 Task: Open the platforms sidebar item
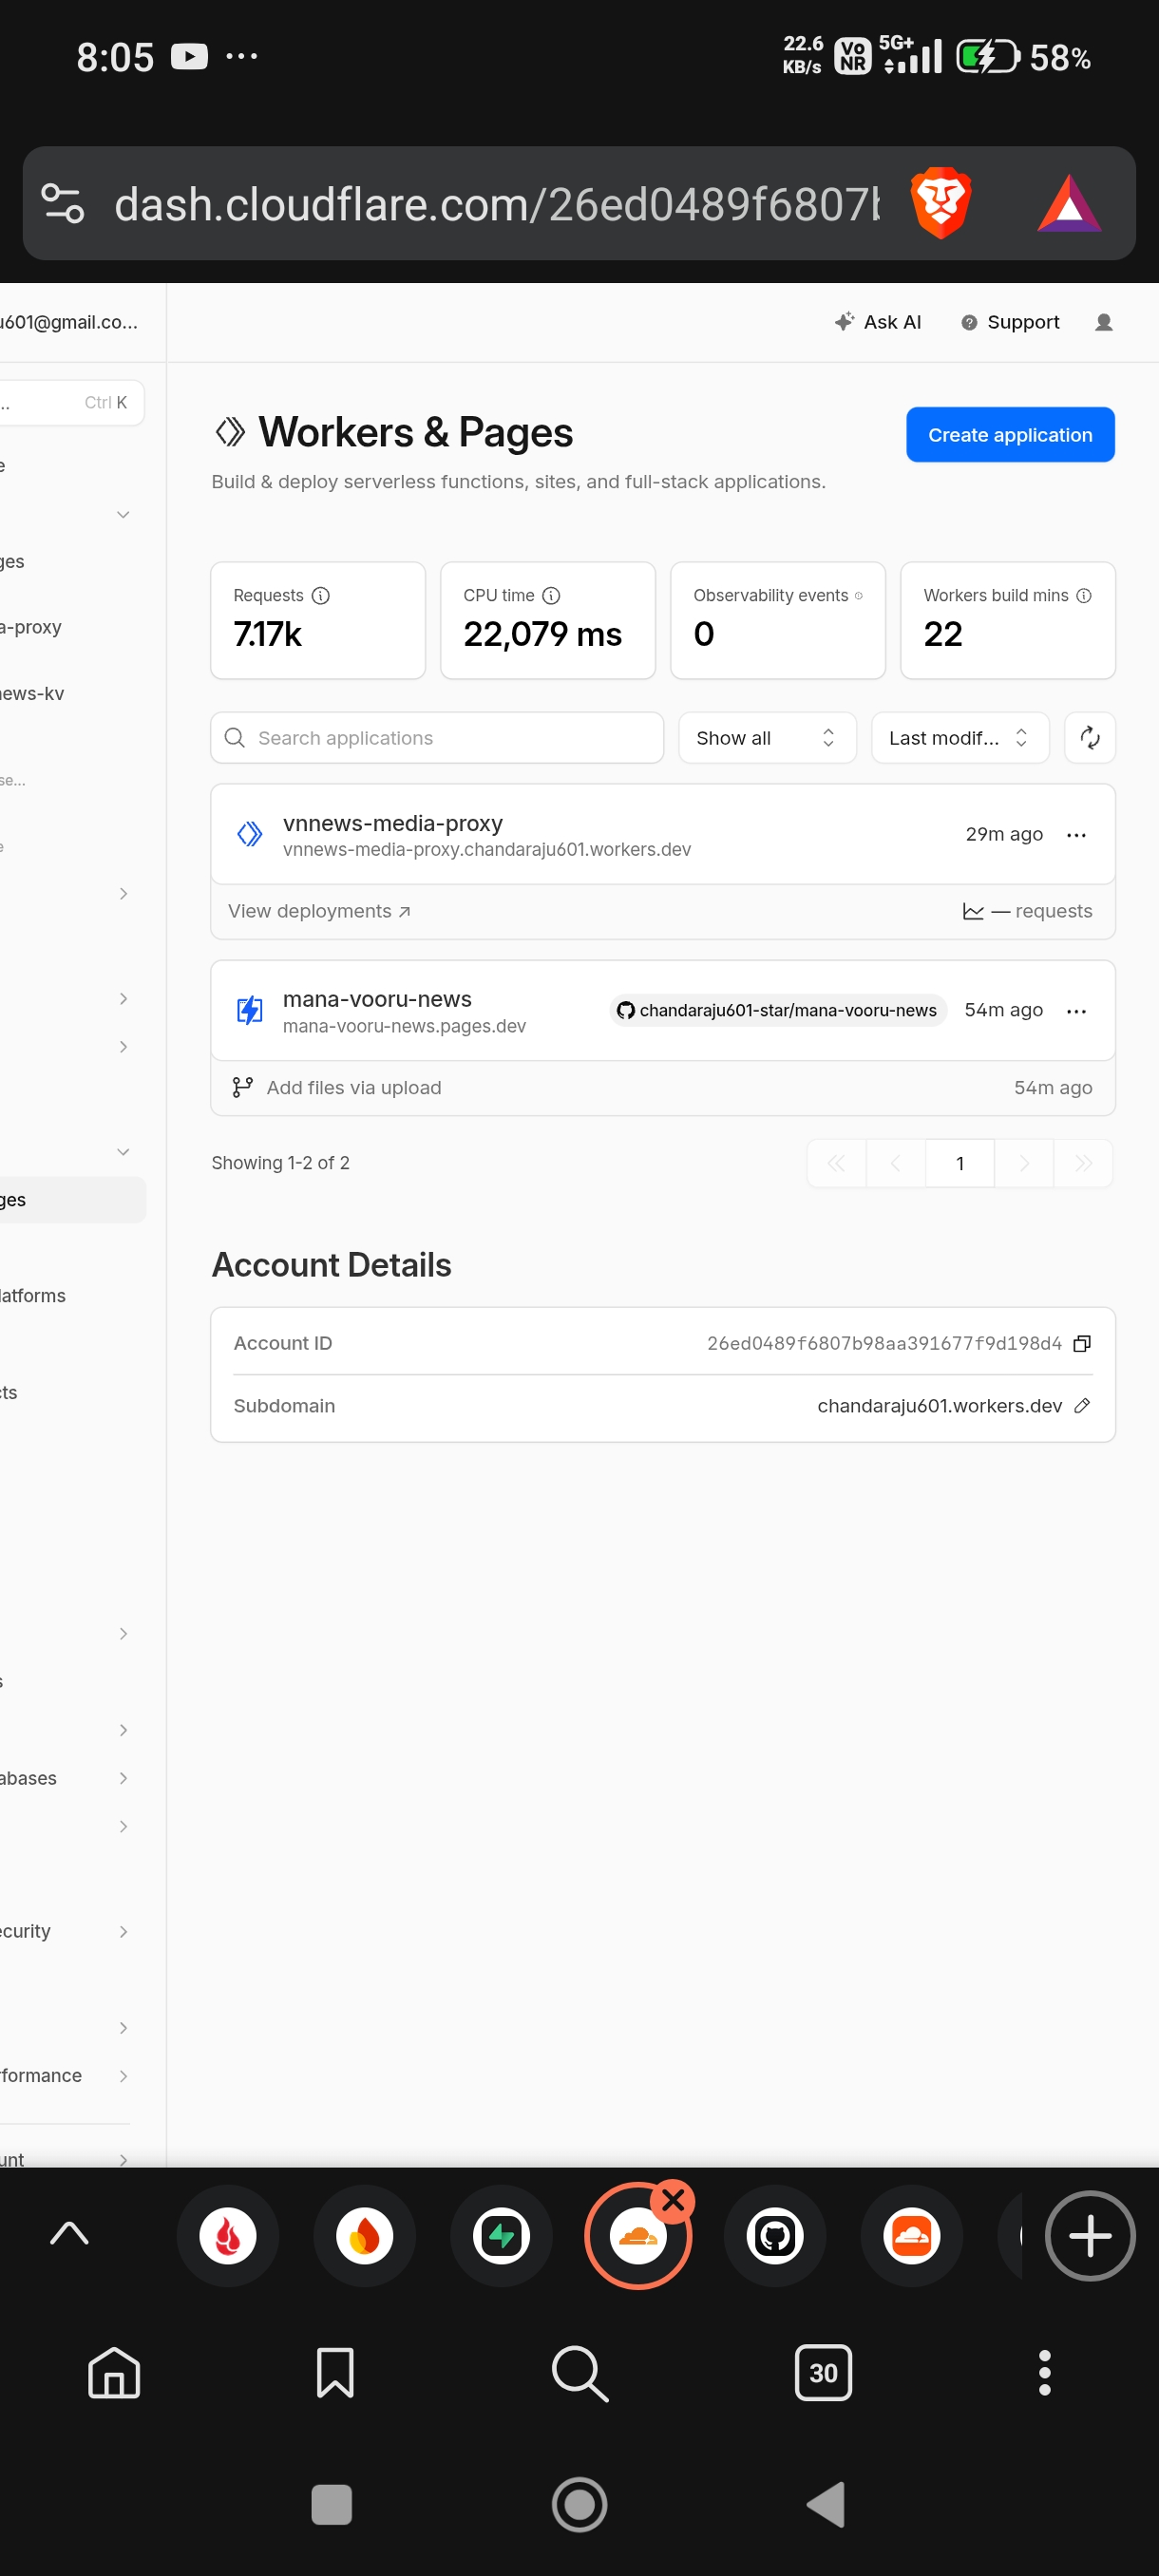pos(33,1296)
